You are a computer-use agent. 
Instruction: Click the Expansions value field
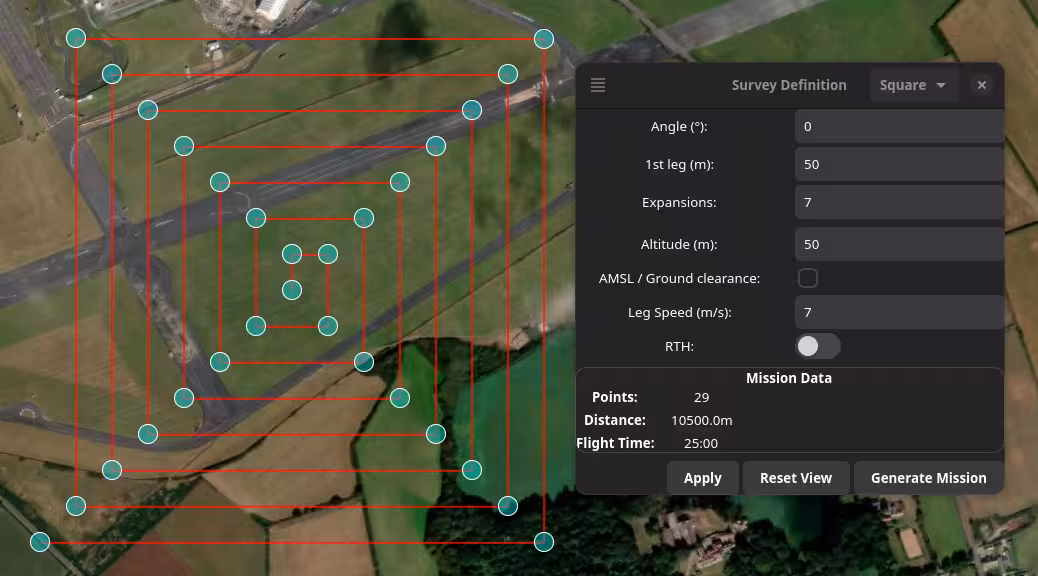898,202
